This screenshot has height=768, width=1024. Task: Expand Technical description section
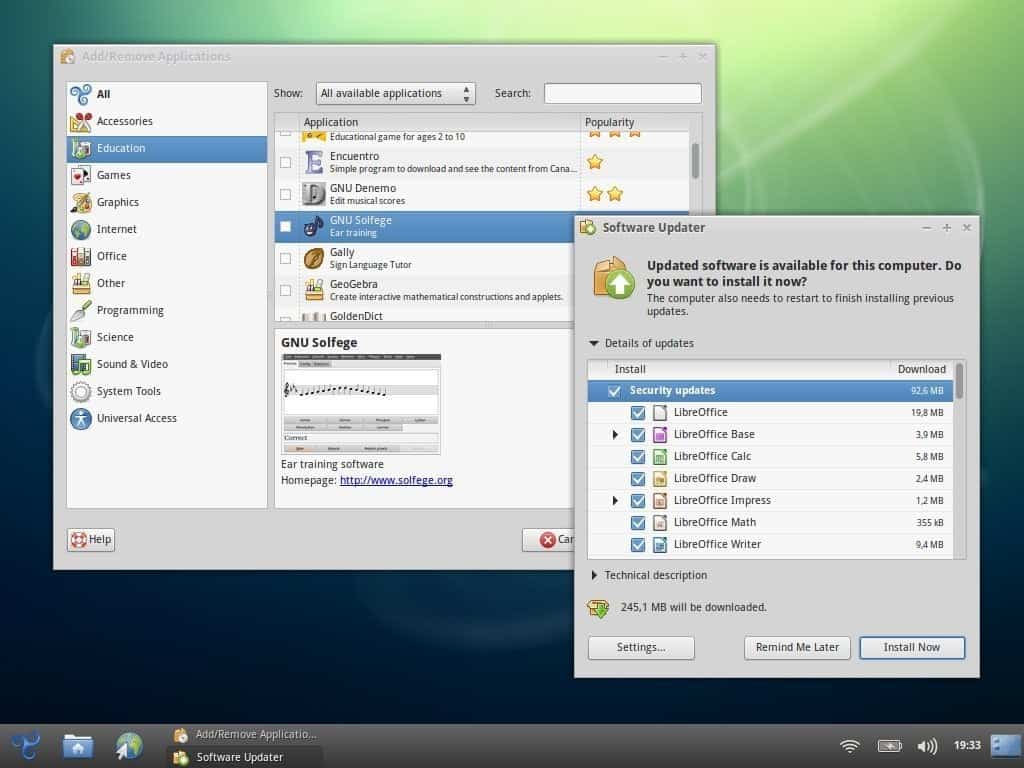(594, 575)
